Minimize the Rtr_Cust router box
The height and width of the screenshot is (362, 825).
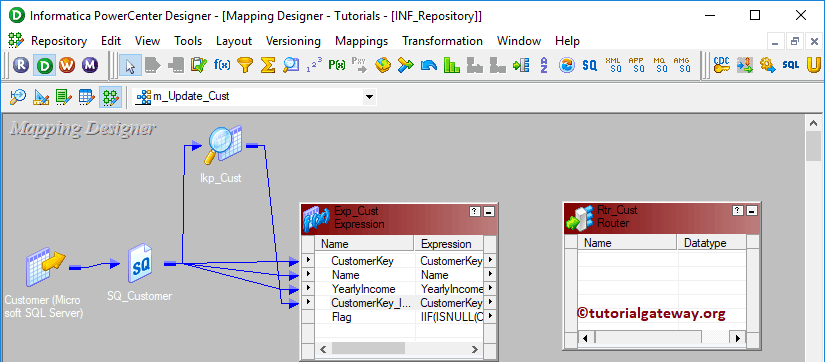pos(752,210)
